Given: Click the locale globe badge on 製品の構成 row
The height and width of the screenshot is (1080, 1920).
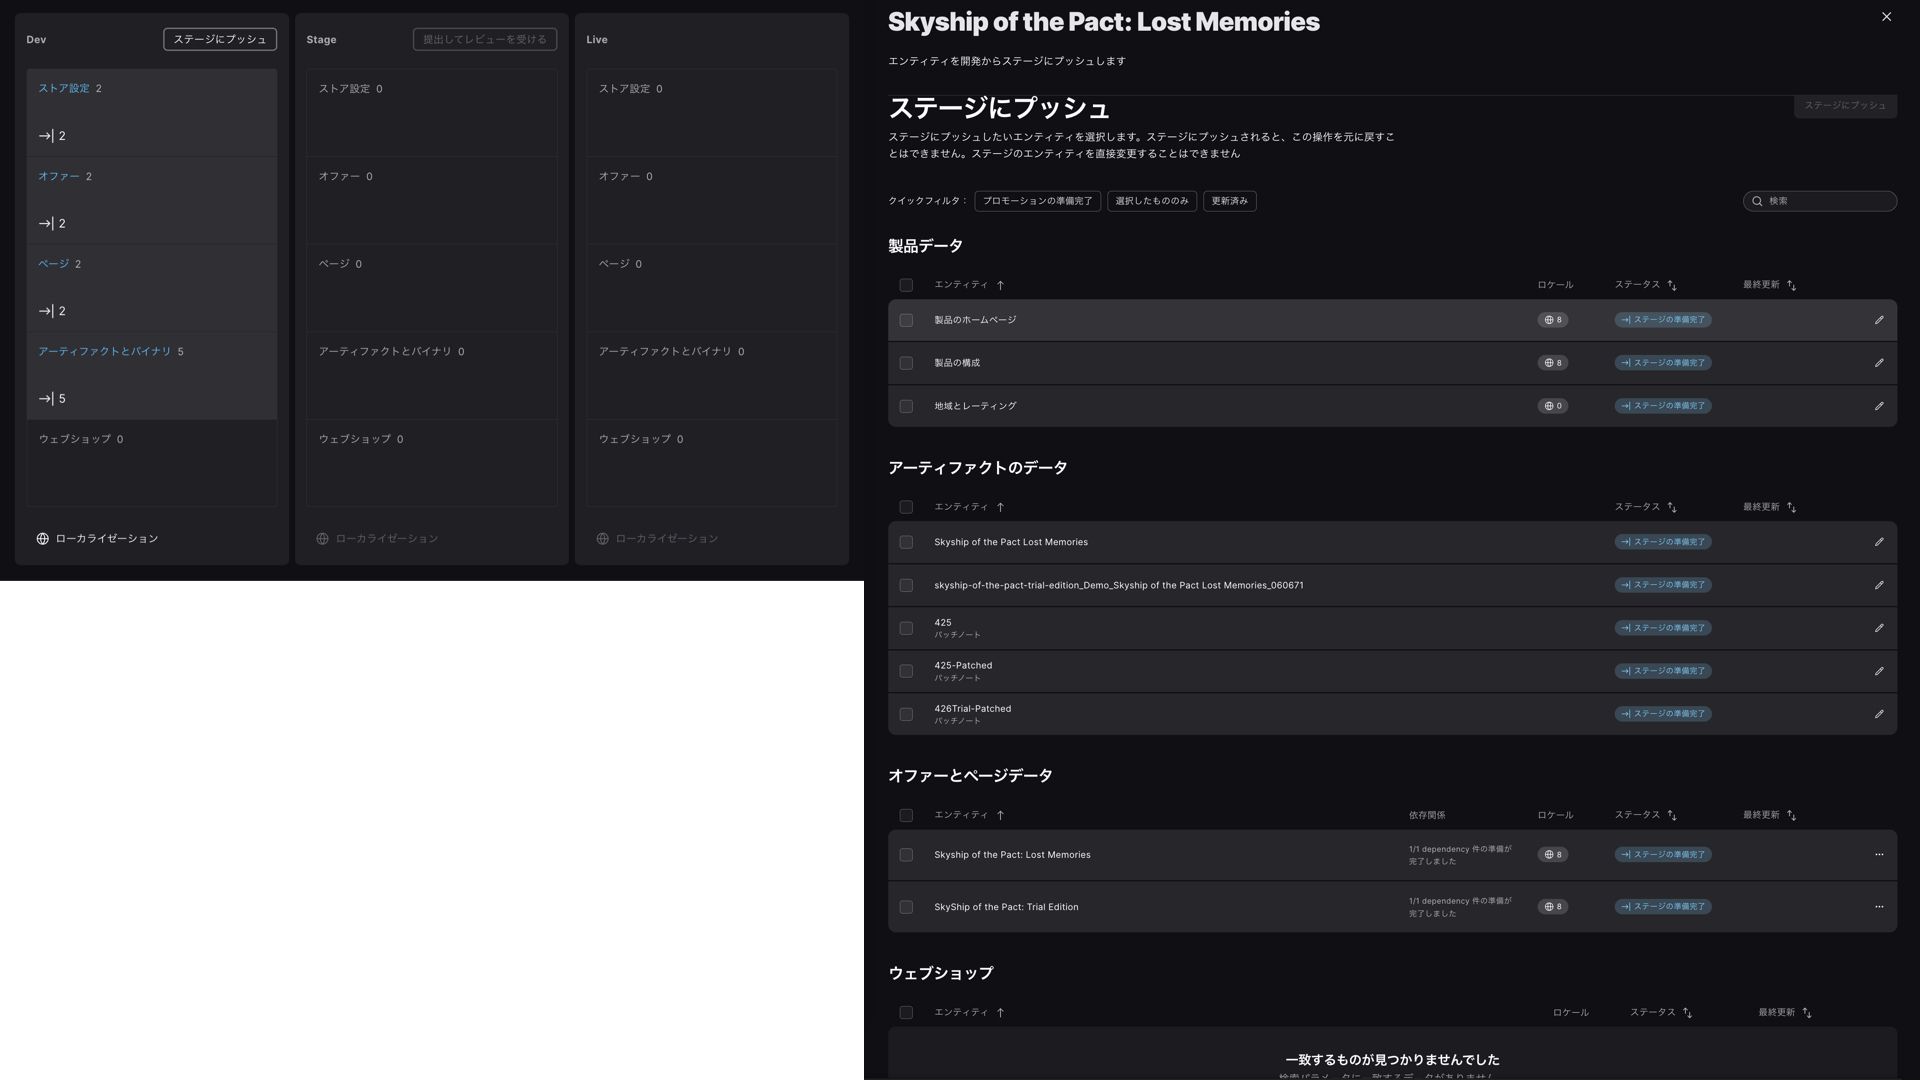Looking at the screenshot, I should click(1552, 363).
